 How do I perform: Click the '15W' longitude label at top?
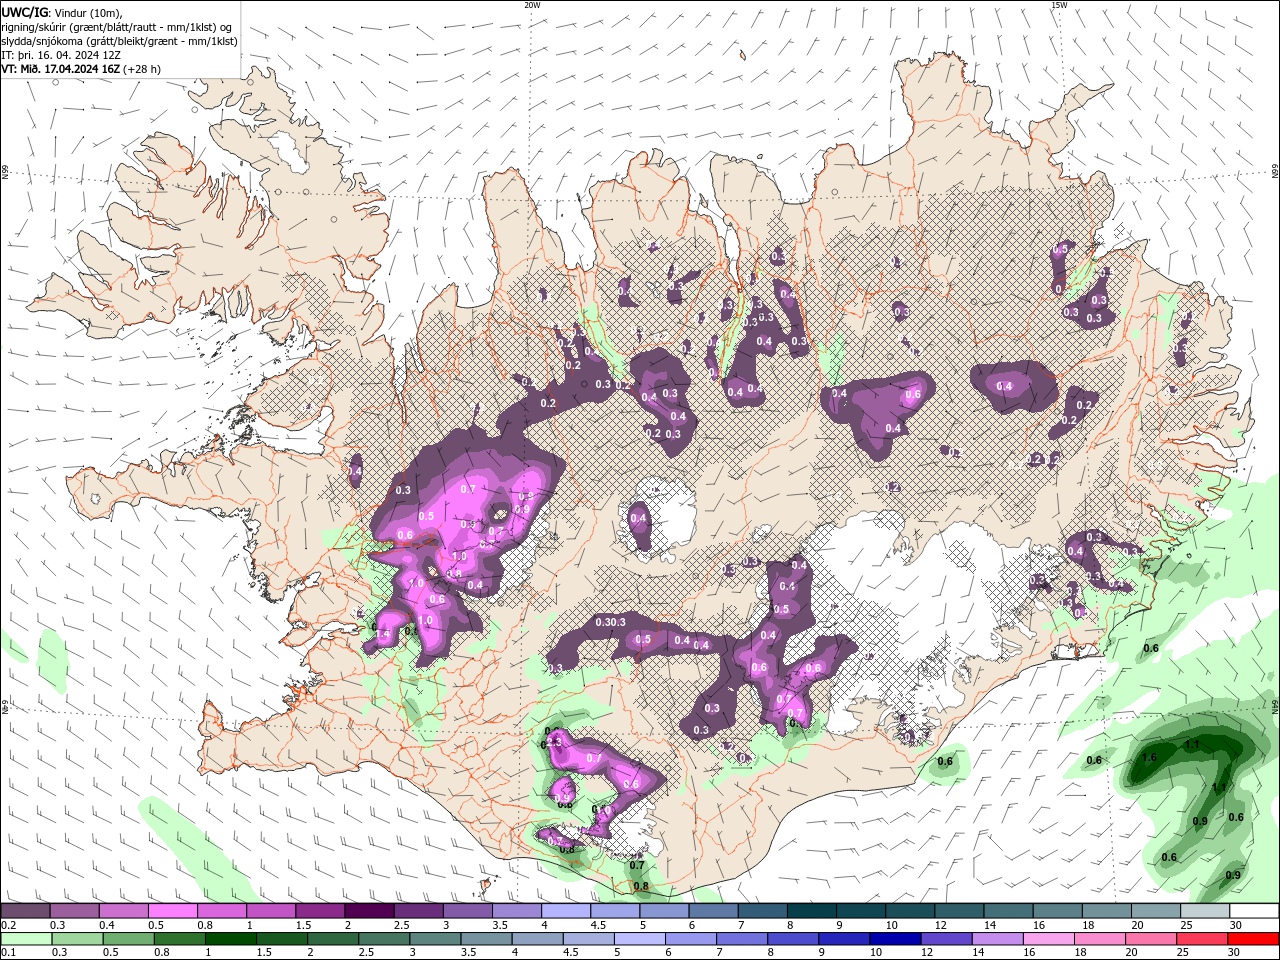pos(1058,5)
